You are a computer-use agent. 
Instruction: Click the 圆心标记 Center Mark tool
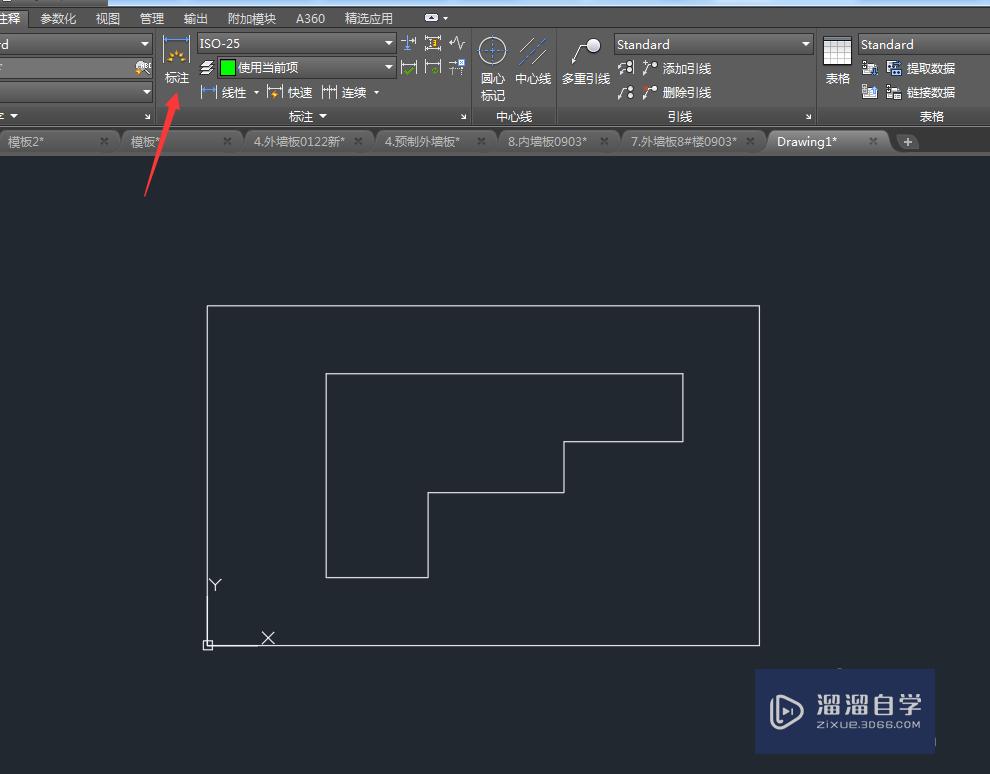pos(492,60)
